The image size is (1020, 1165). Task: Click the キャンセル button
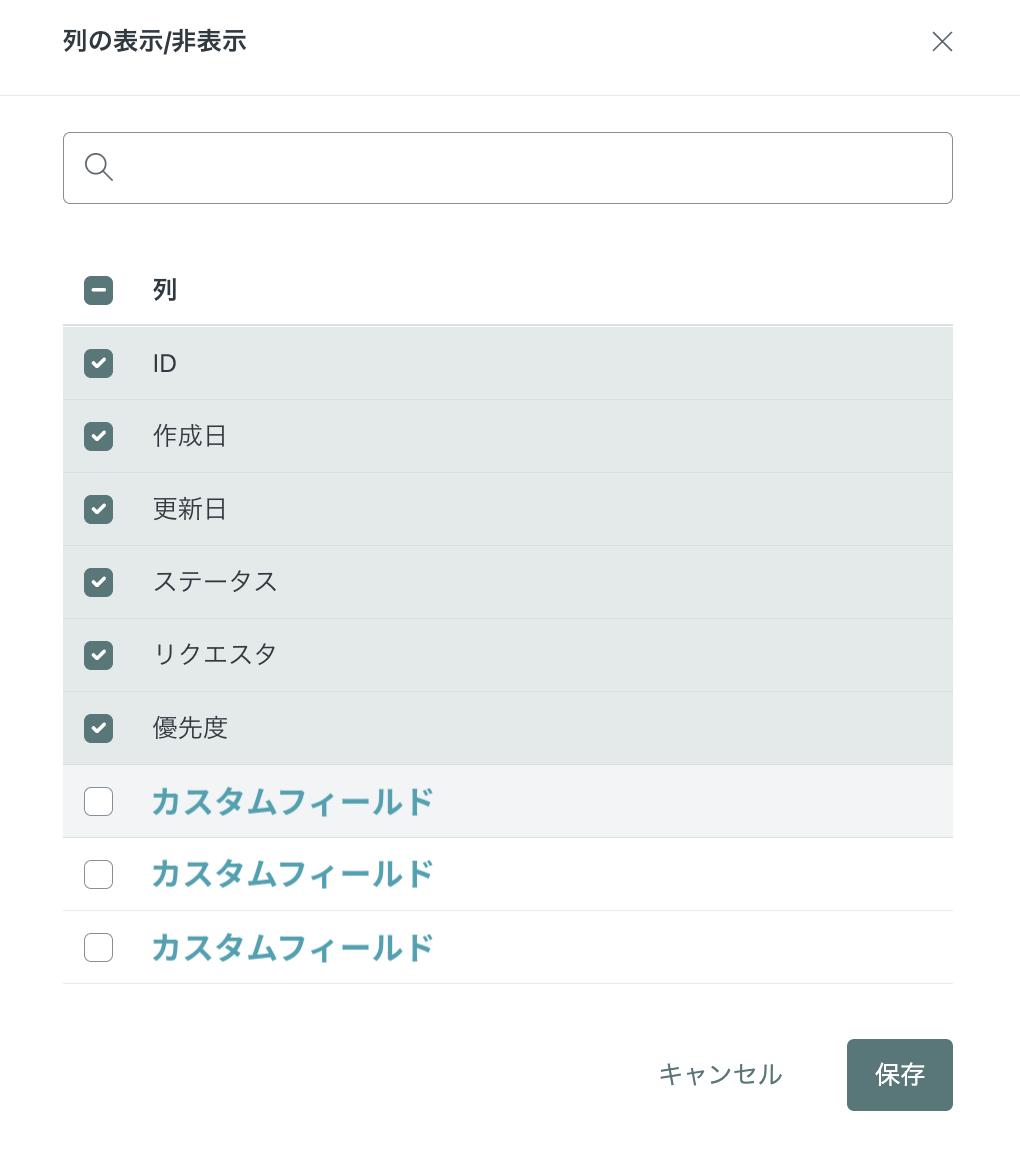coord(721,1074)
